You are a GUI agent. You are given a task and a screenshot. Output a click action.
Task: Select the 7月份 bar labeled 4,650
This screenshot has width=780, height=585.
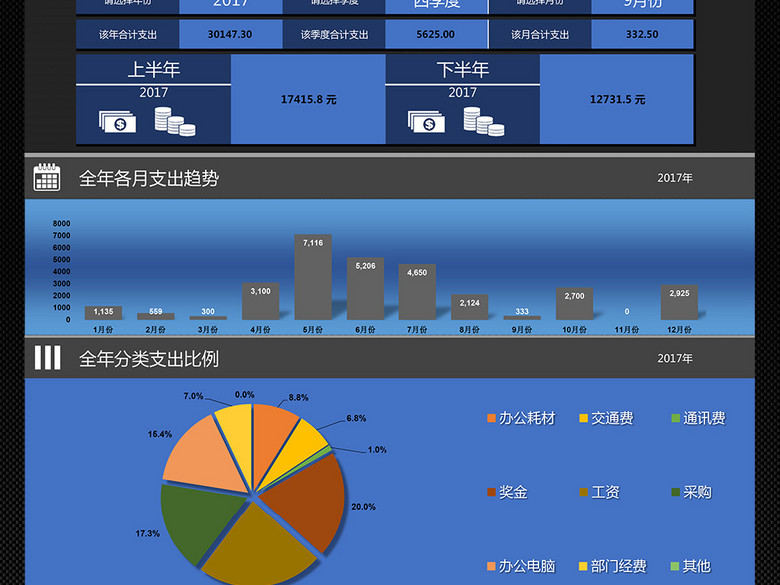tap(417, 292)
